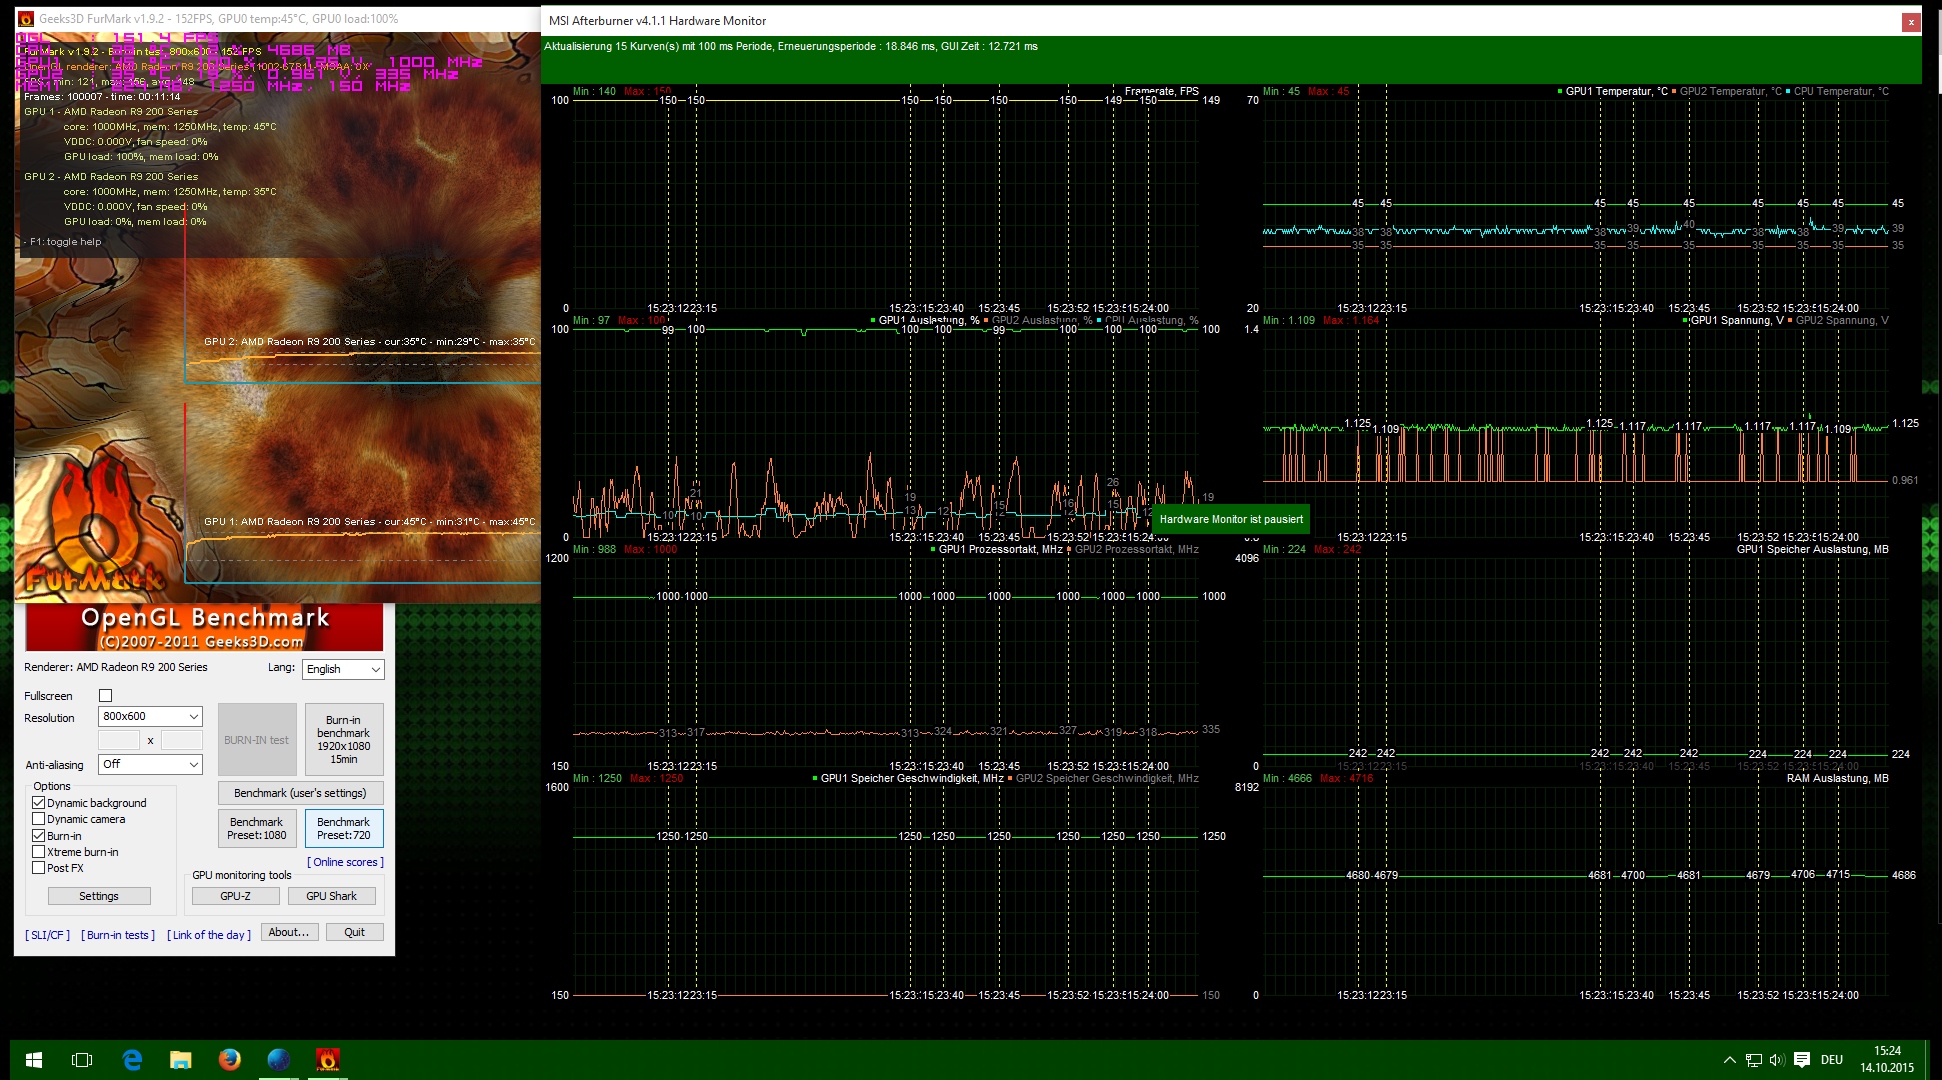Image resolution: width=1942 pixels, height=1080 pixels.
Task: Run Benchmark Preset:1080
Action: [256, 828]
